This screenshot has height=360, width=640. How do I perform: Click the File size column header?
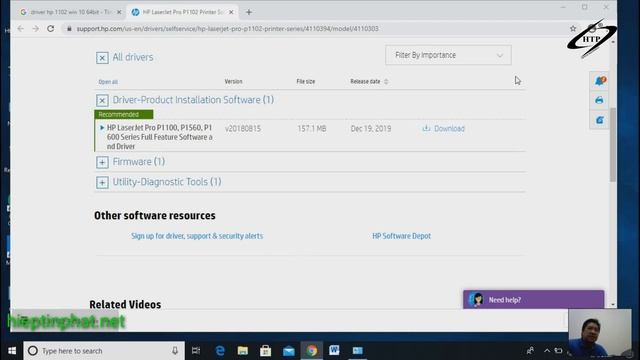306,82
